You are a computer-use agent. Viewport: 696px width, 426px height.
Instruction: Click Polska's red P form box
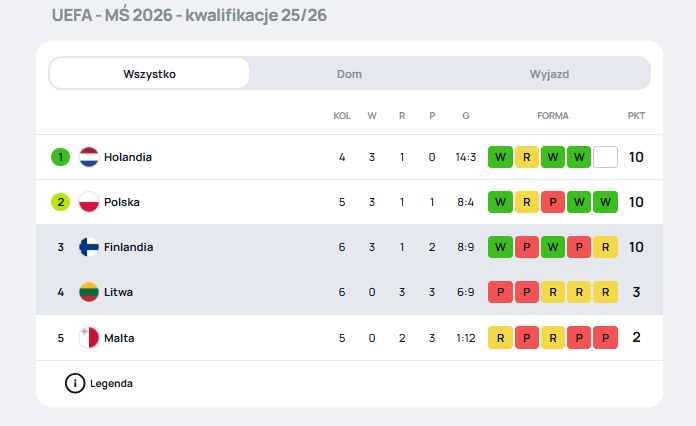553,202
